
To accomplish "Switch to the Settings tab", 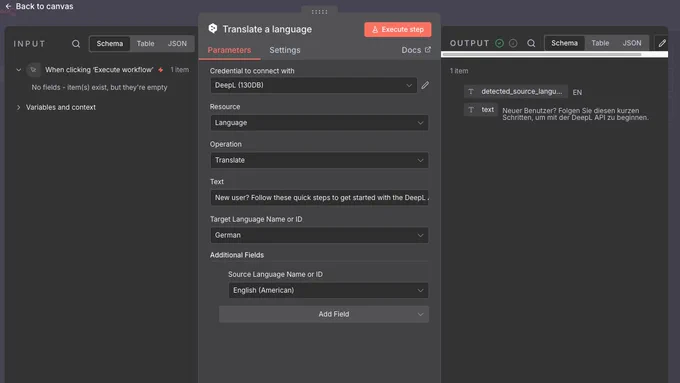I will [x=284, y=50].
